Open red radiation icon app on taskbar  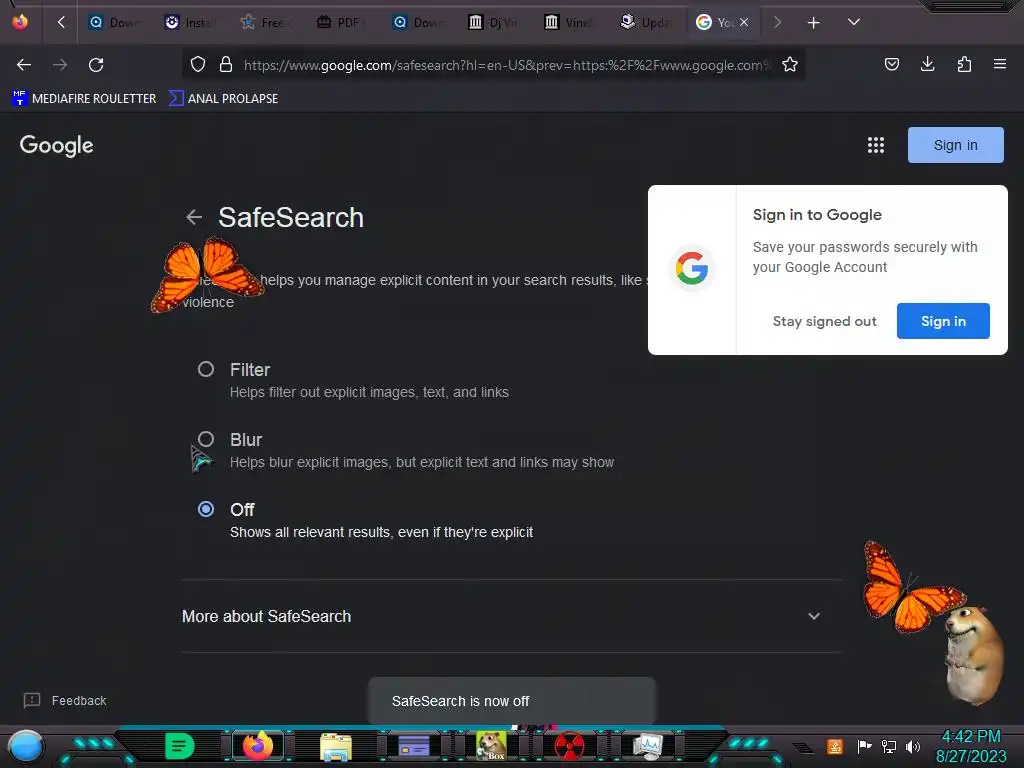(569, 747)
